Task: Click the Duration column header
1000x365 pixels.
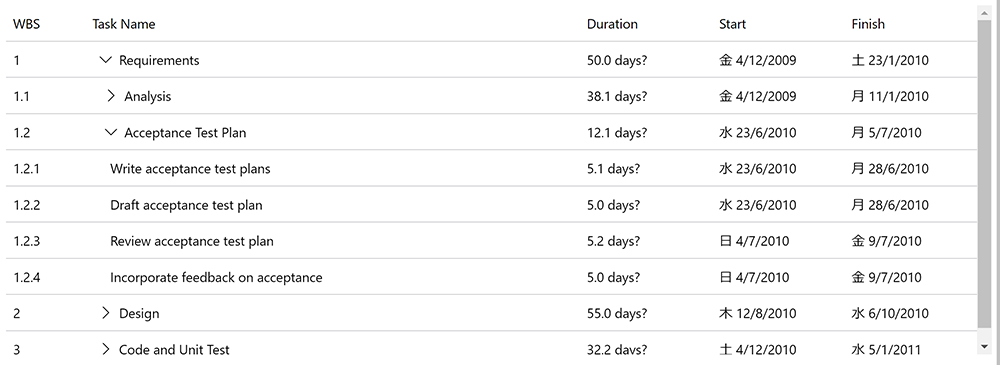Action: [x=612, y=24]
